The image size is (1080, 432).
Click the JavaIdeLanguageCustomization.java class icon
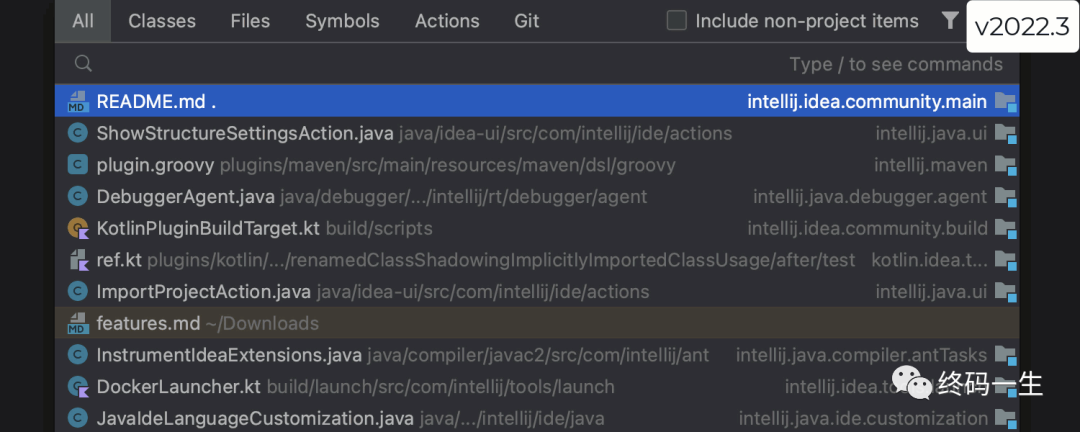79,418
